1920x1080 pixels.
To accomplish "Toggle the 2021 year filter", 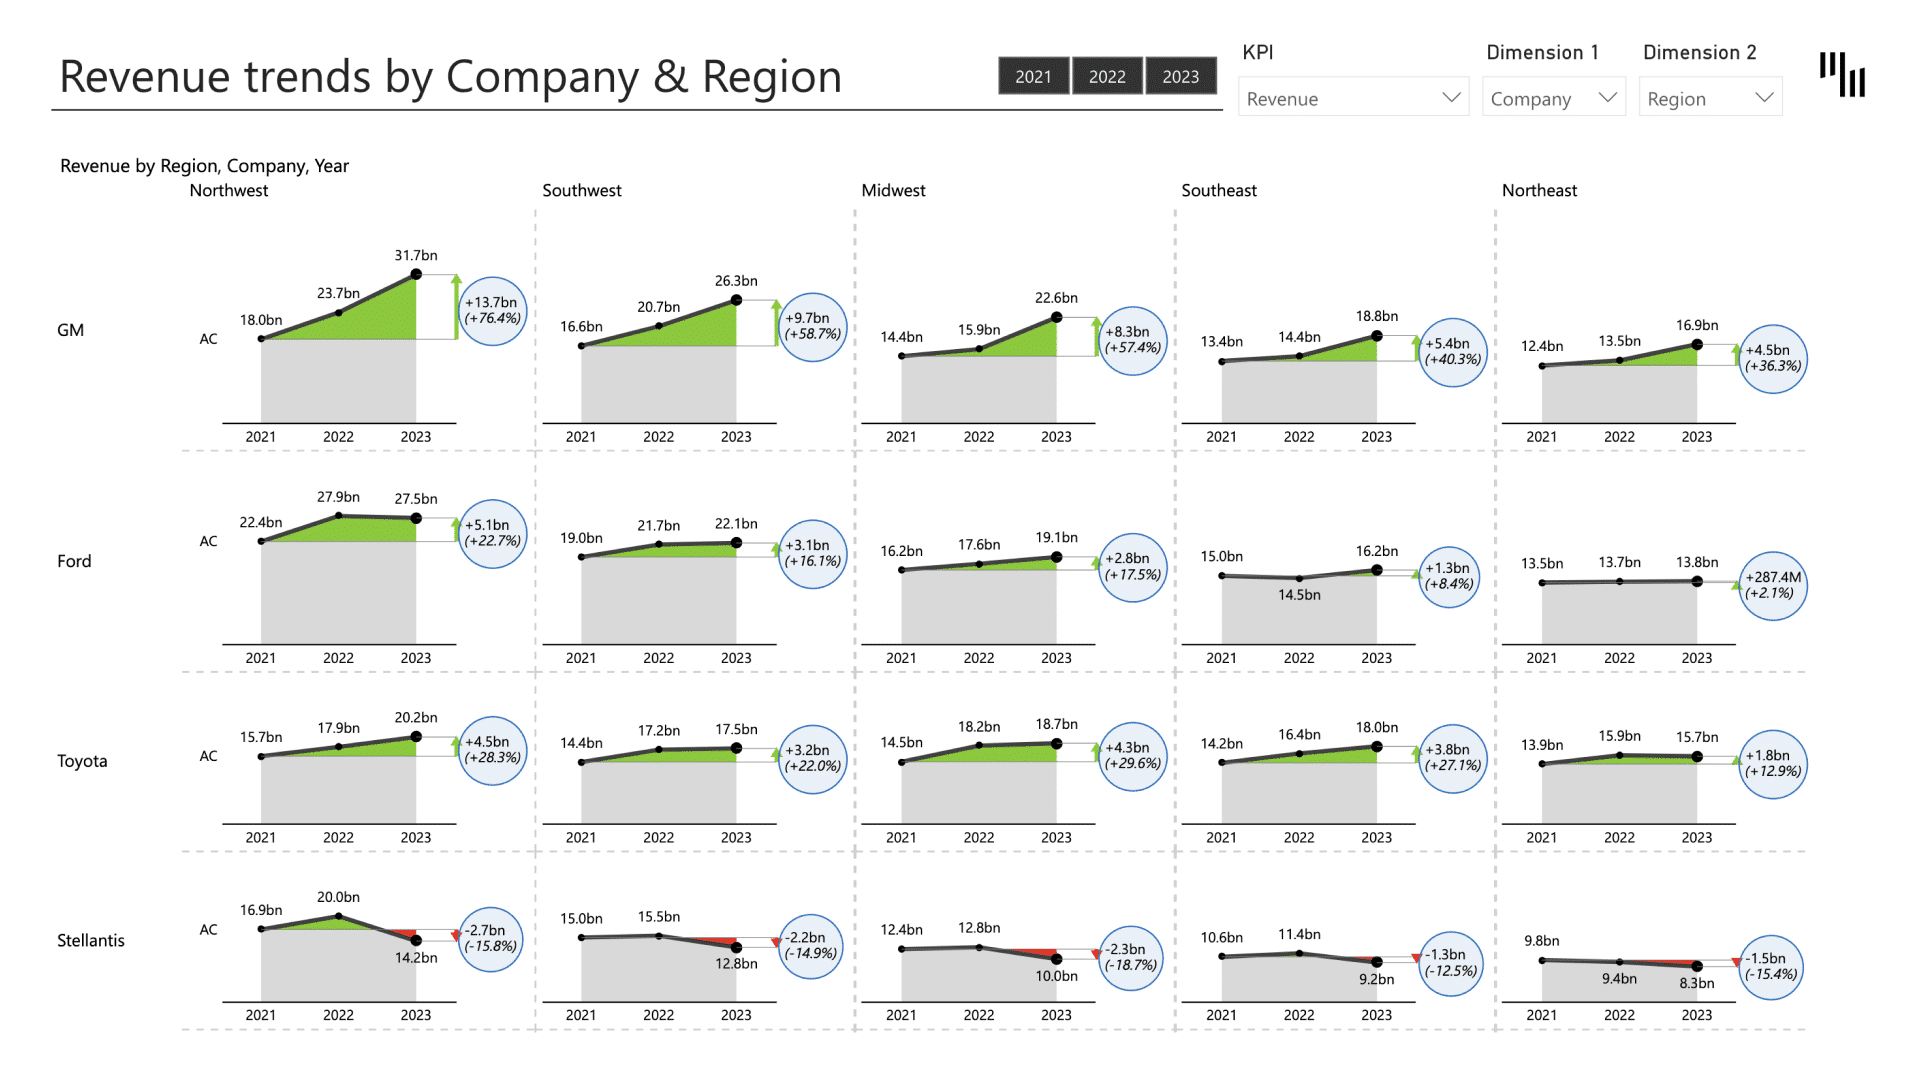I will 1033,75.
